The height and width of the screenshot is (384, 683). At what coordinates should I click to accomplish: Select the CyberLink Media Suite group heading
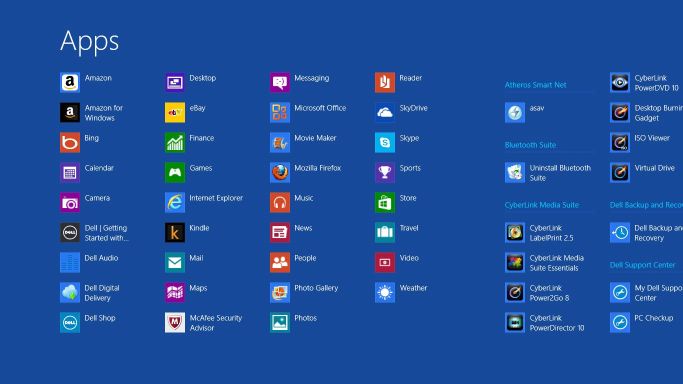tap(541, 205)
